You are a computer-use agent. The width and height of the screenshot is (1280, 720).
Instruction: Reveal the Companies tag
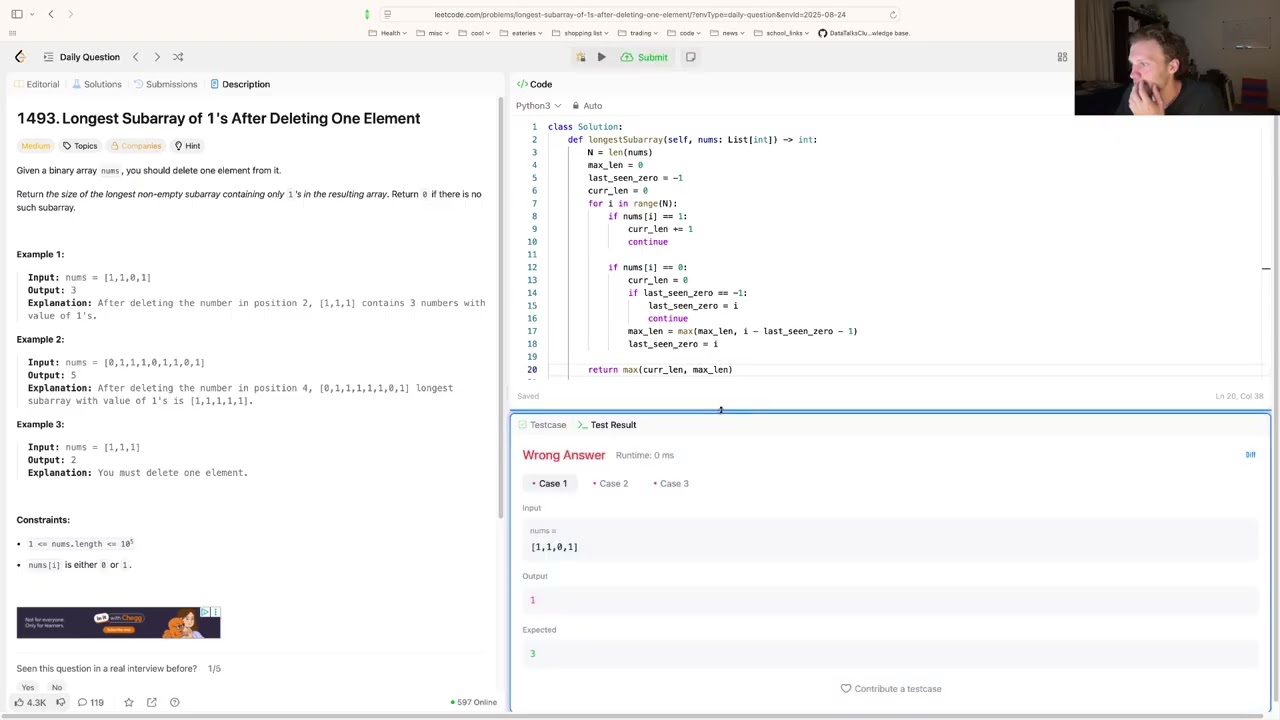(135, 146)
